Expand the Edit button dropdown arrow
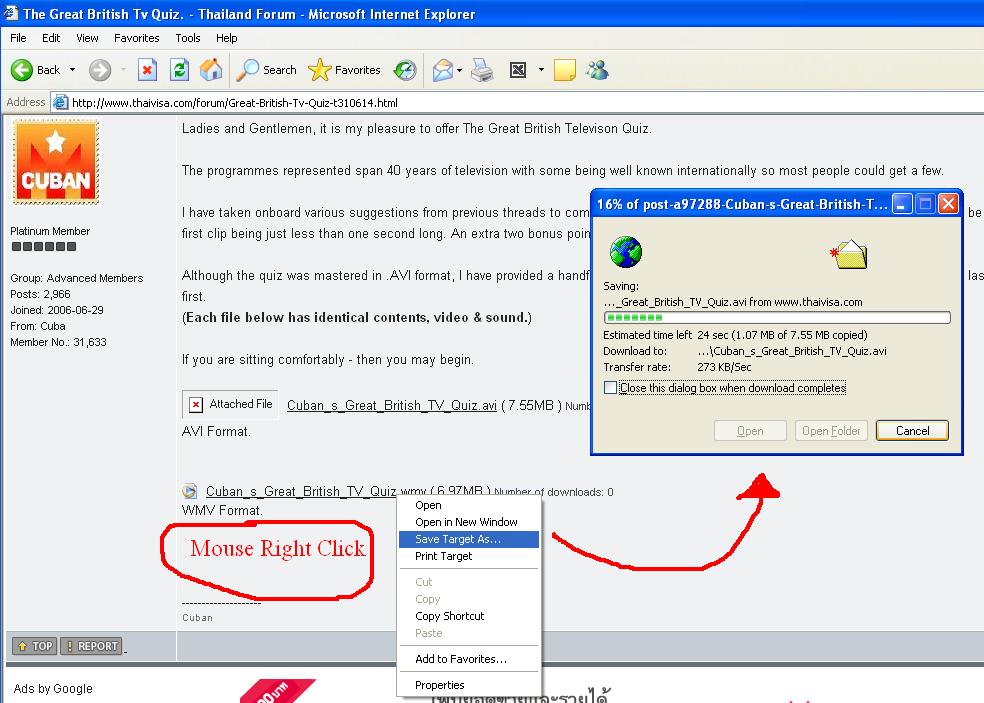 tap(541, 70)
